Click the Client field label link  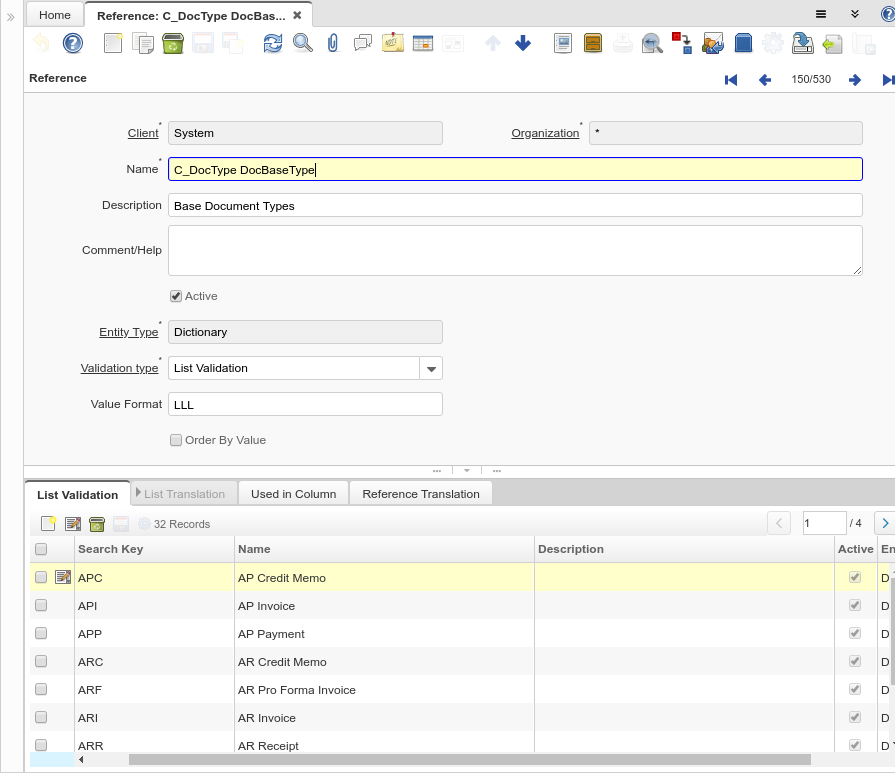tap(143, 133)
